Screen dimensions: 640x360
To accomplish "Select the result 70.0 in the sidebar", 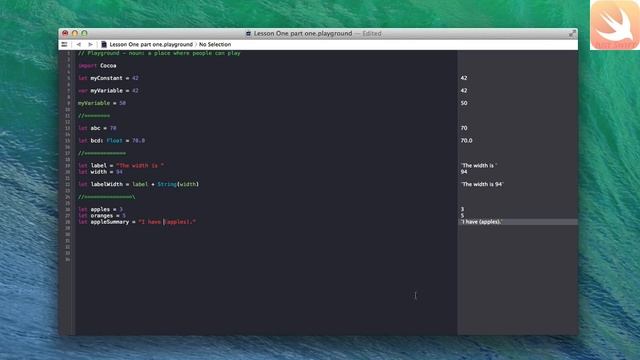I will [466, 140].
